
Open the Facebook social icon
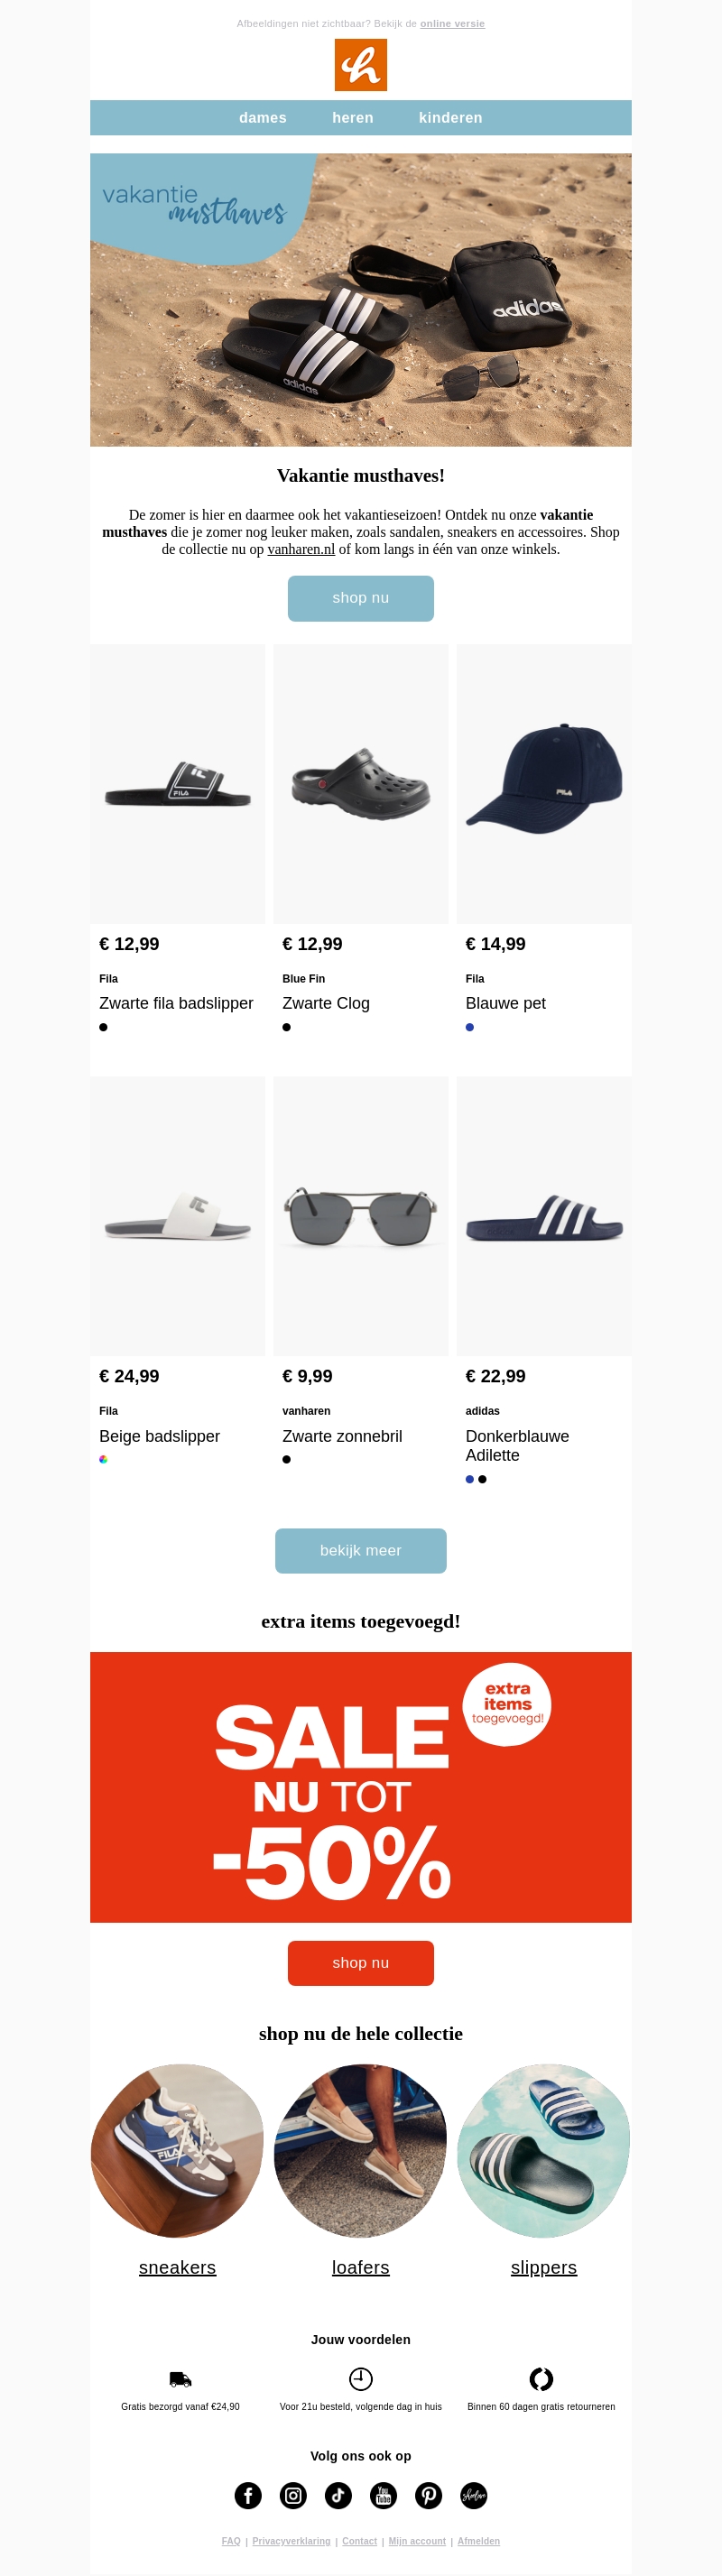[x=248, y=2495]
